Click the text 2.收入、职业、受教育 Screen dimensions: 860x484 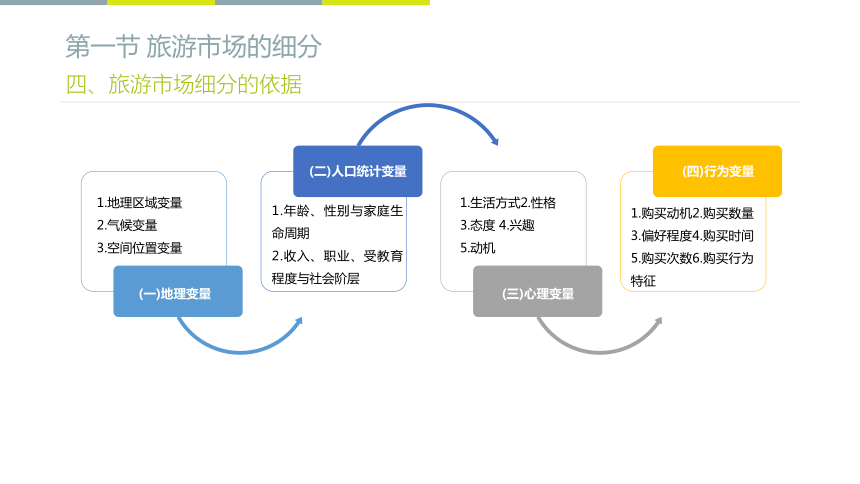(x=337, y=256)
